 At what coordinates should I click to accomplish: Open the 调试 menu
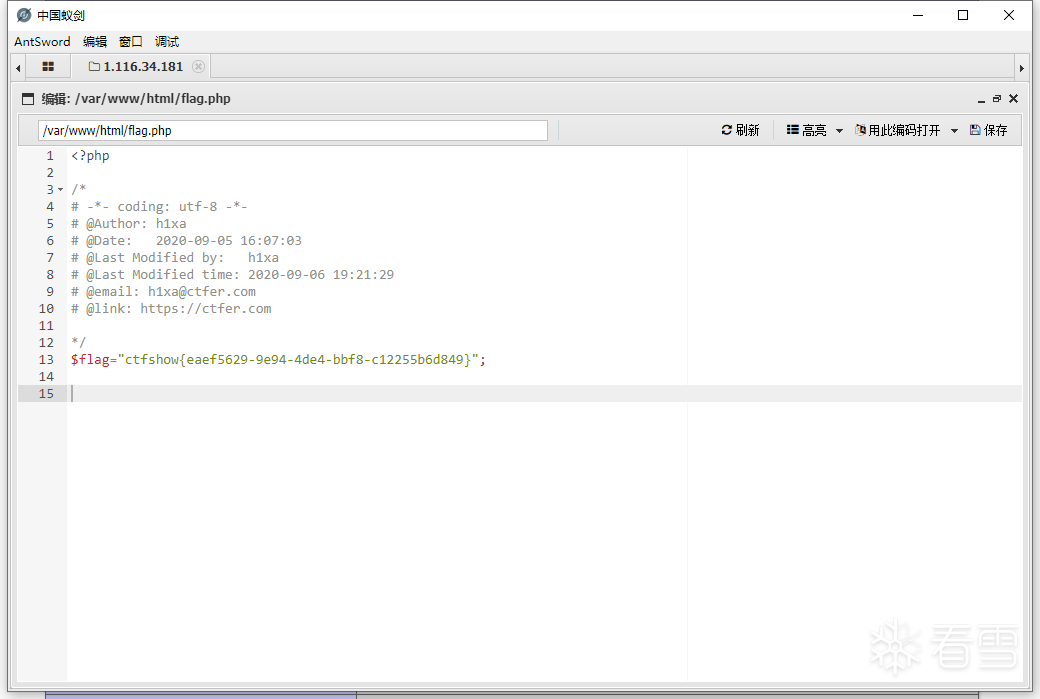click(166, 42)
